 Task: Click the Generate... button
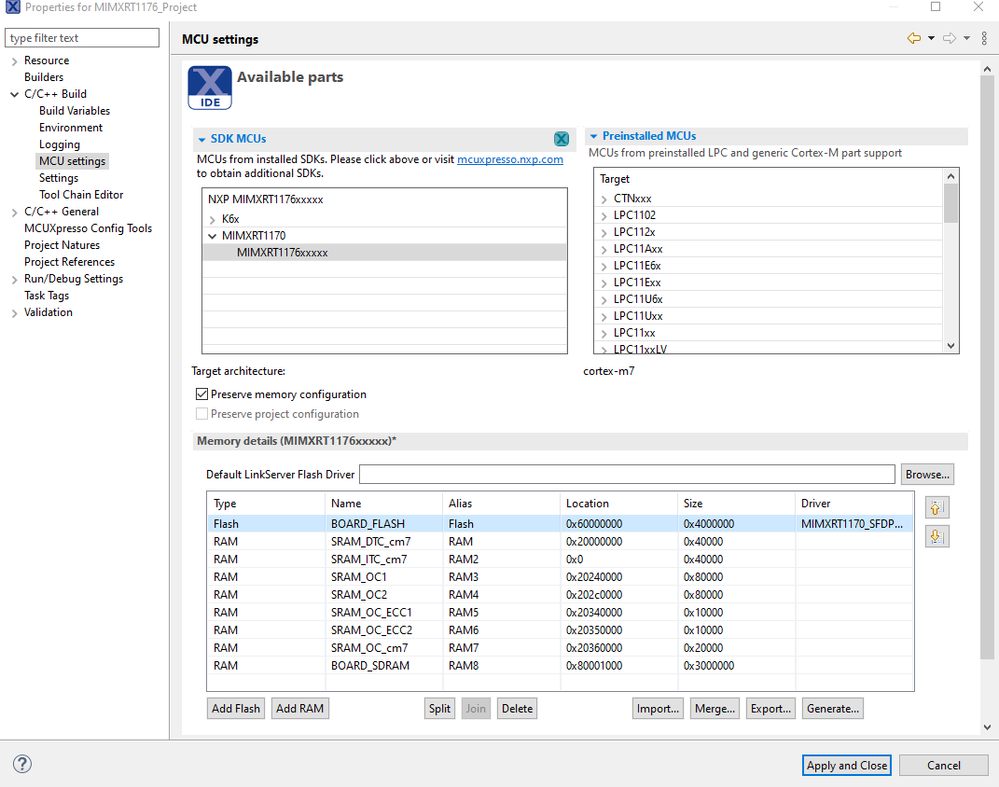click(x=833, y=709)
